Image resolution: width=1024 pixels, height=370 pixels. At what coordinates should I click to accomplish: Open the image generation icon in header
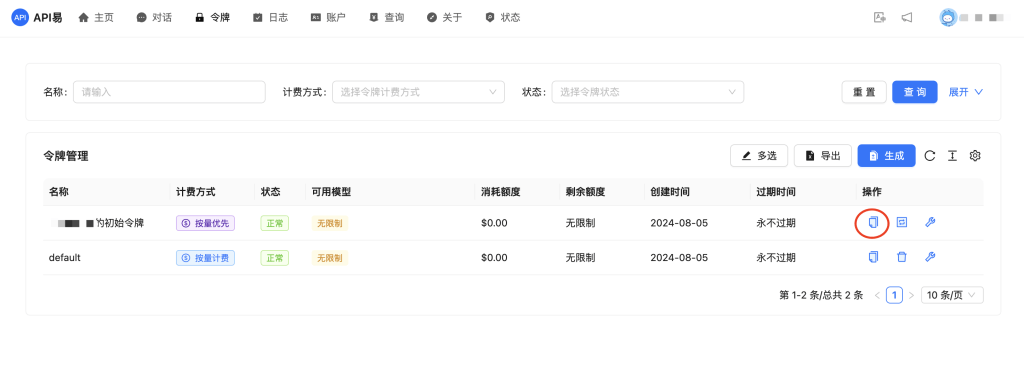point(880,18)
